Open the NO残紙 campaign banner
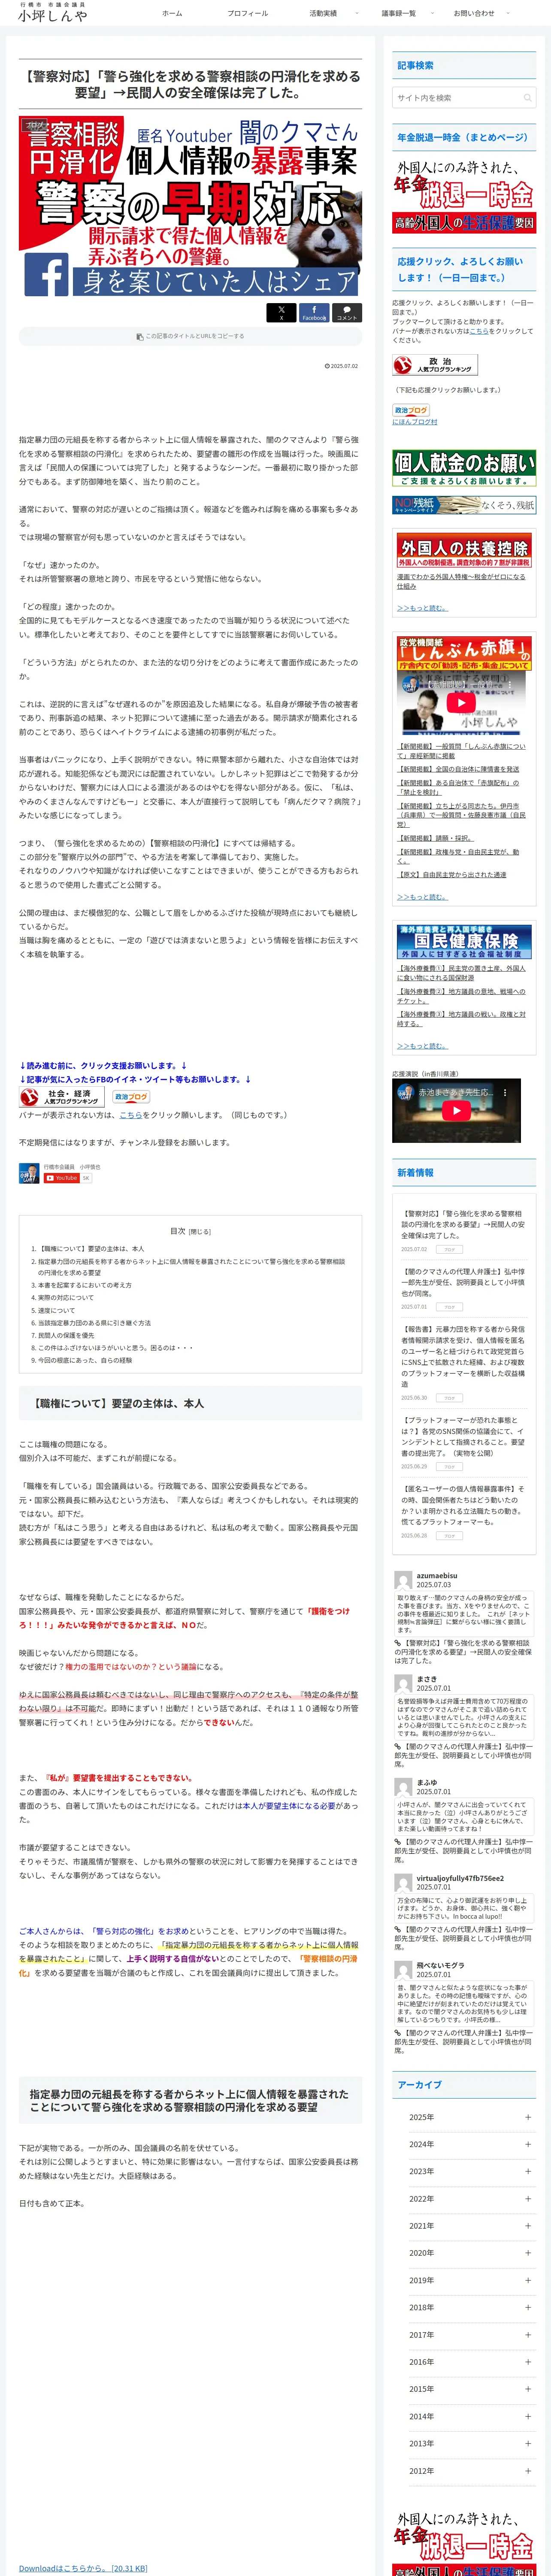 (464, 505)
